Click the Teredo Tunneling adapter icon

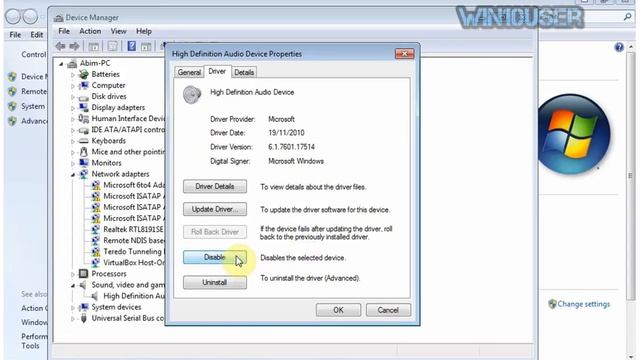click(x=96, y=252)
